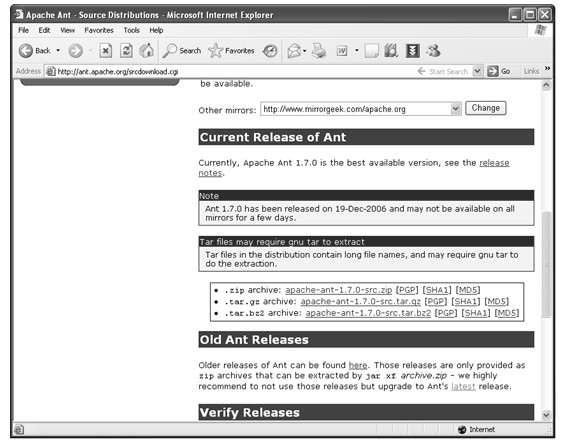
Task: Open MD5 checksum for the zip archive
Action: click(467, 290)
